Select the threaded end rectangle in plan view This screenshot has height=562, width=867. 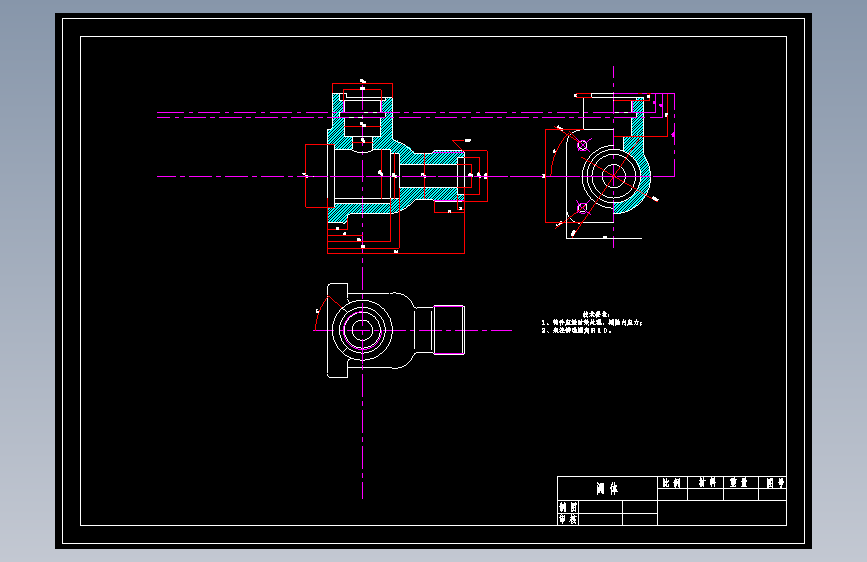click(449, 330)
